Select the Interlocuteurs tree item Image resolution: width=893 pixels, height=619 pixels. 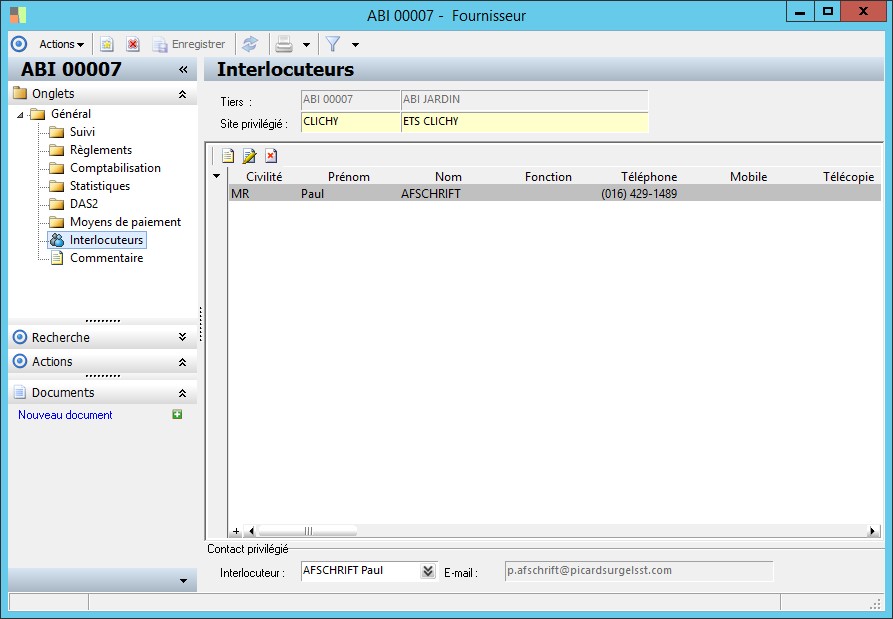click(106, 240)
